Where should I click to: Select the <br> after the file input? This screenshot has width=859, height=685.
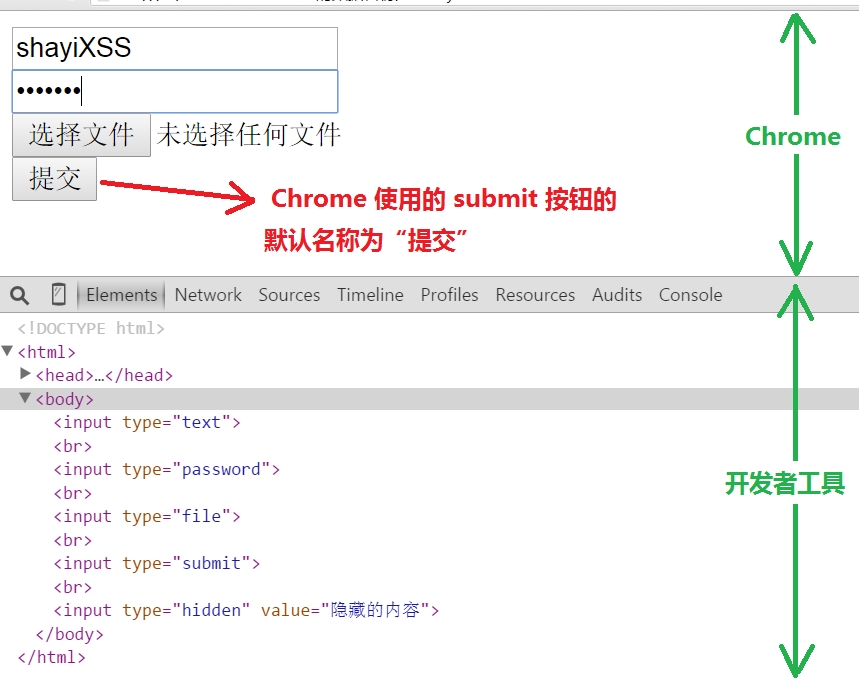click(x=72, y=540)
